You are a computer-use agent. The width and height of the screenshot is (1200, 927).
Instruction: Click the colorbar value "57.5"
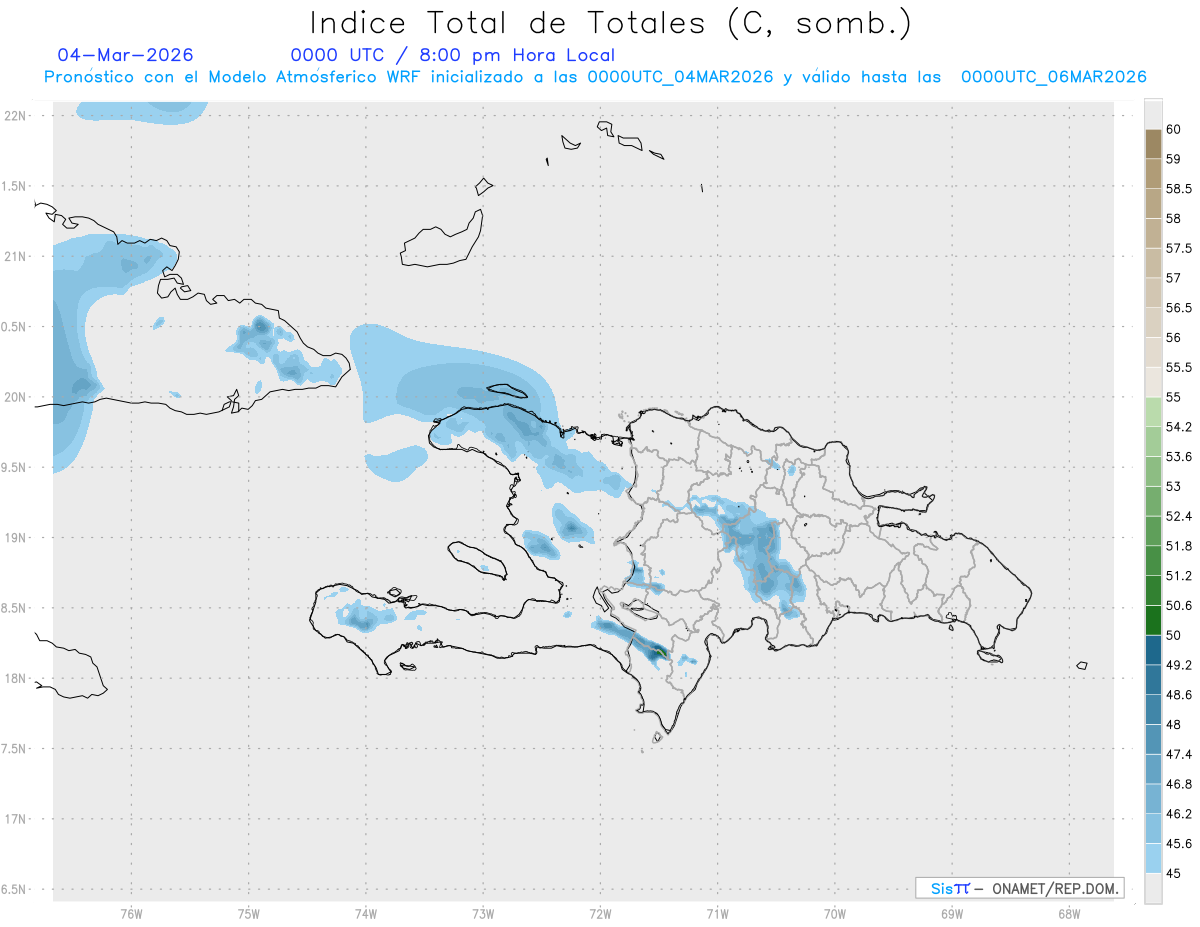[1178, 248]
